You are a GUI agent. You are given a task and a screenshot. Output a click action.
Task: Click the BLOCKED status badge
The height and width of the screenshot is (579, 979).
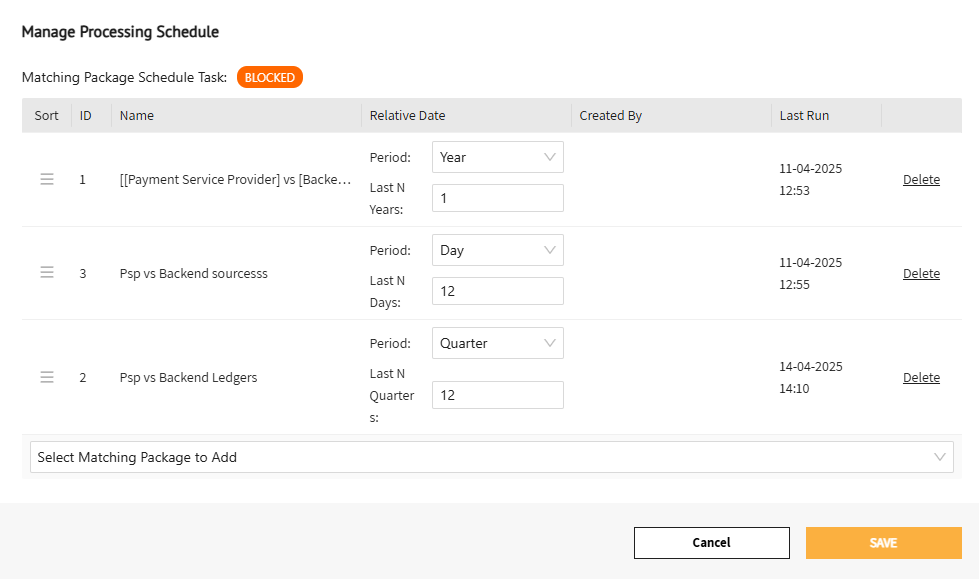point(270,77)
